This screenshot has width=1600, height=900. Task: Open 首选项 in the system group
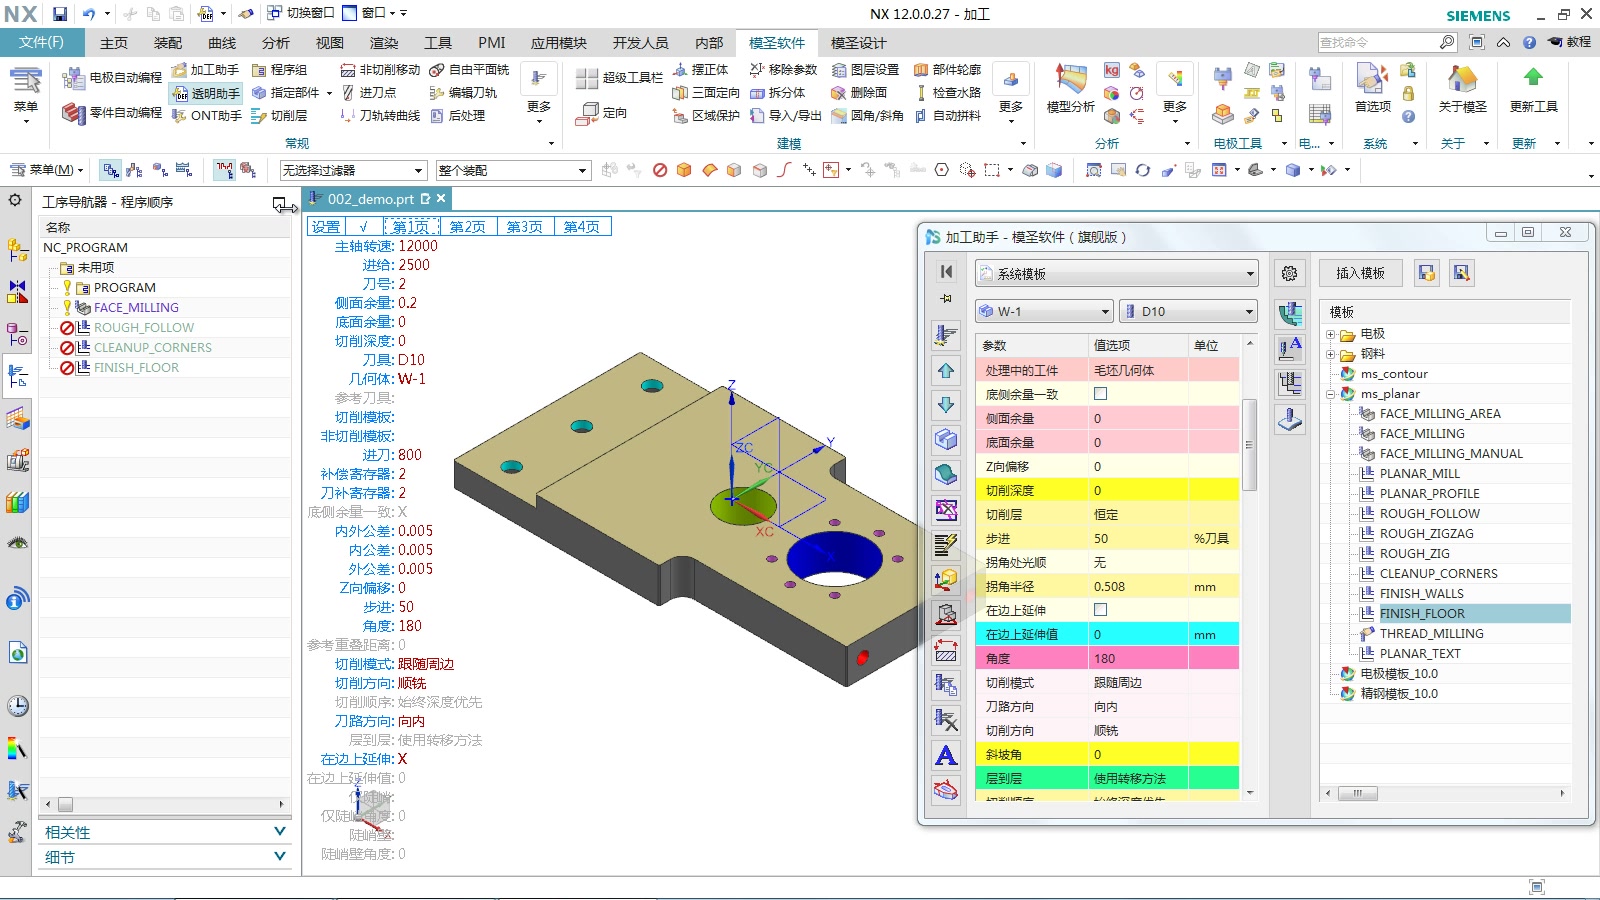tap(1372, 89)
